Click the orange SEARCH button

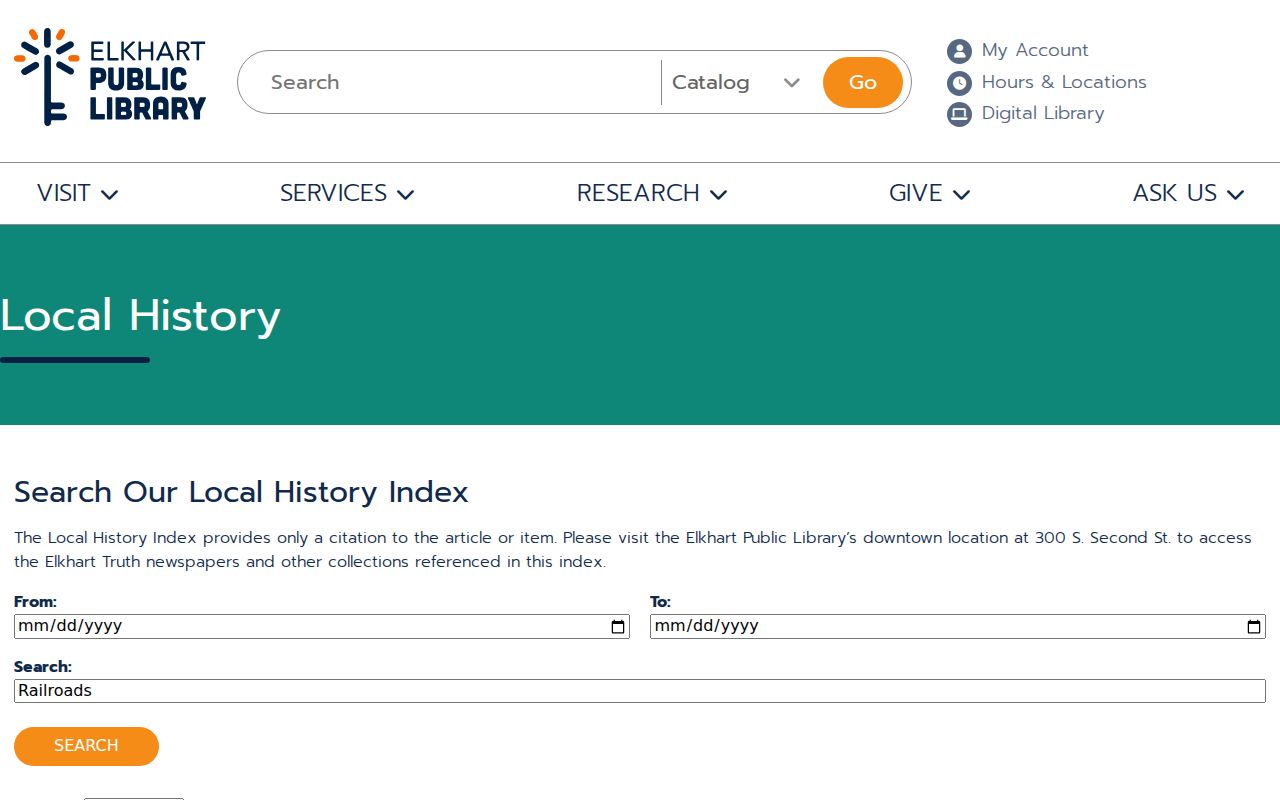pos(86,746)
